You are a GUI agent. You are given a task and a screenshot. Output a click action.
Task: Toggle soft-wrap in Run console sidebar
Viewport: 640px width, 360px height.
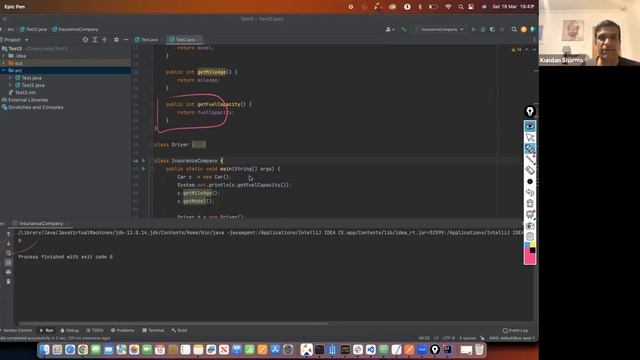tap(8, 253)
